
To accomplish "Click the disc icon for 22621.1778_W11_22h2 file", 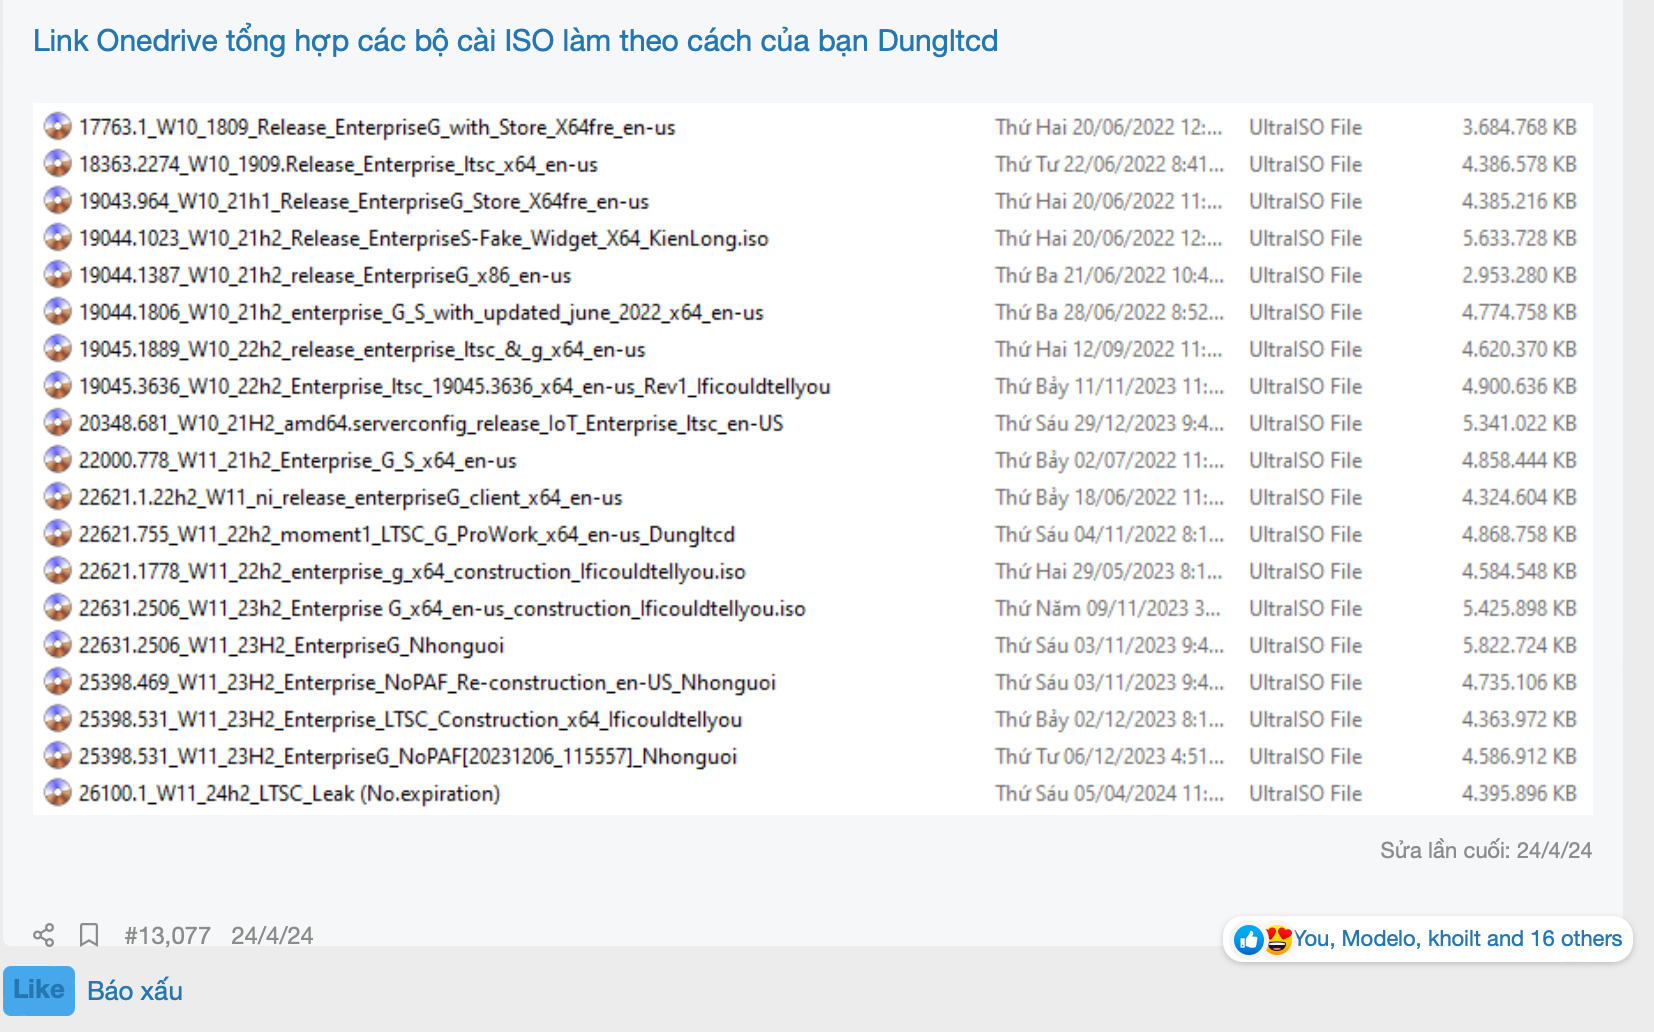I will (58, 570).
